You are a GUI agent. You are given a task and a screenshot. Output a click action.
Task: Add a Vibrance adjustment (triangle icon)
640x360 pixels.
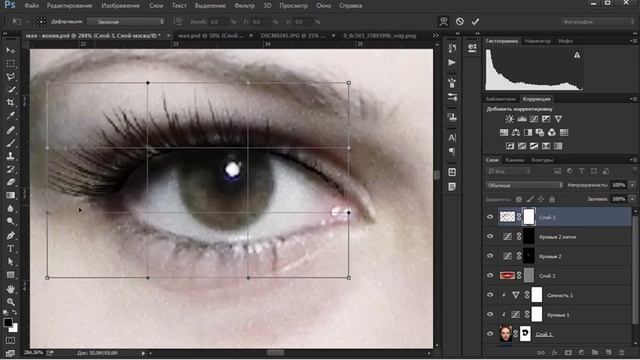click(x=558, y=119)
